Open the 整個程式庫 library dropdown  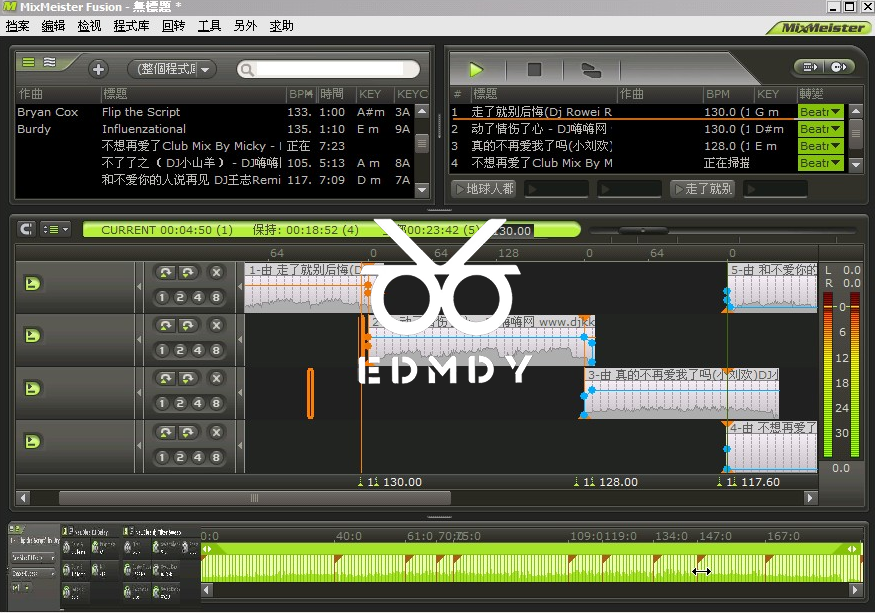[172, 69]
